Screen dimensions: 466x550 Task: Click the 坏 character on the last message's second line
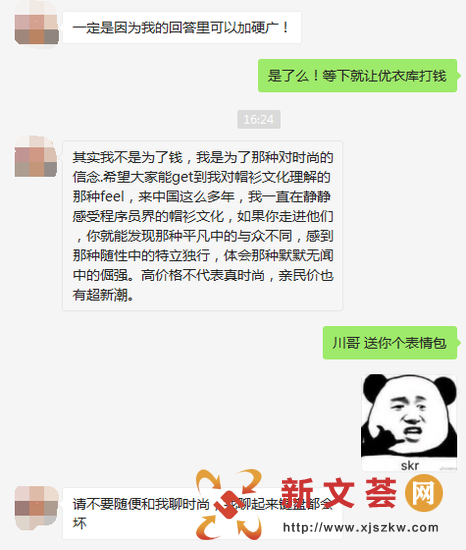(80, 523)
